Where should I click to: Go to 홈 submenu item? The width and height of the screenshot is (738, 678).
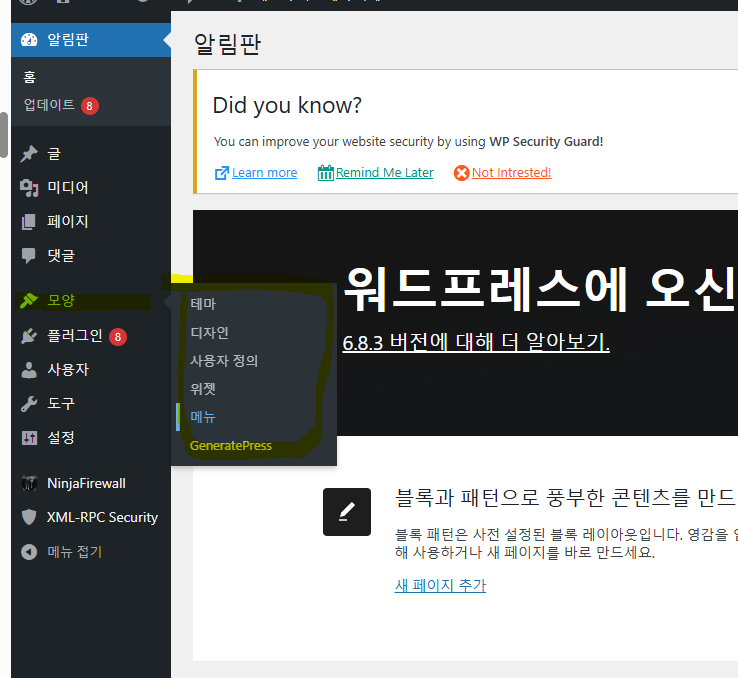[x=30, y=77]
